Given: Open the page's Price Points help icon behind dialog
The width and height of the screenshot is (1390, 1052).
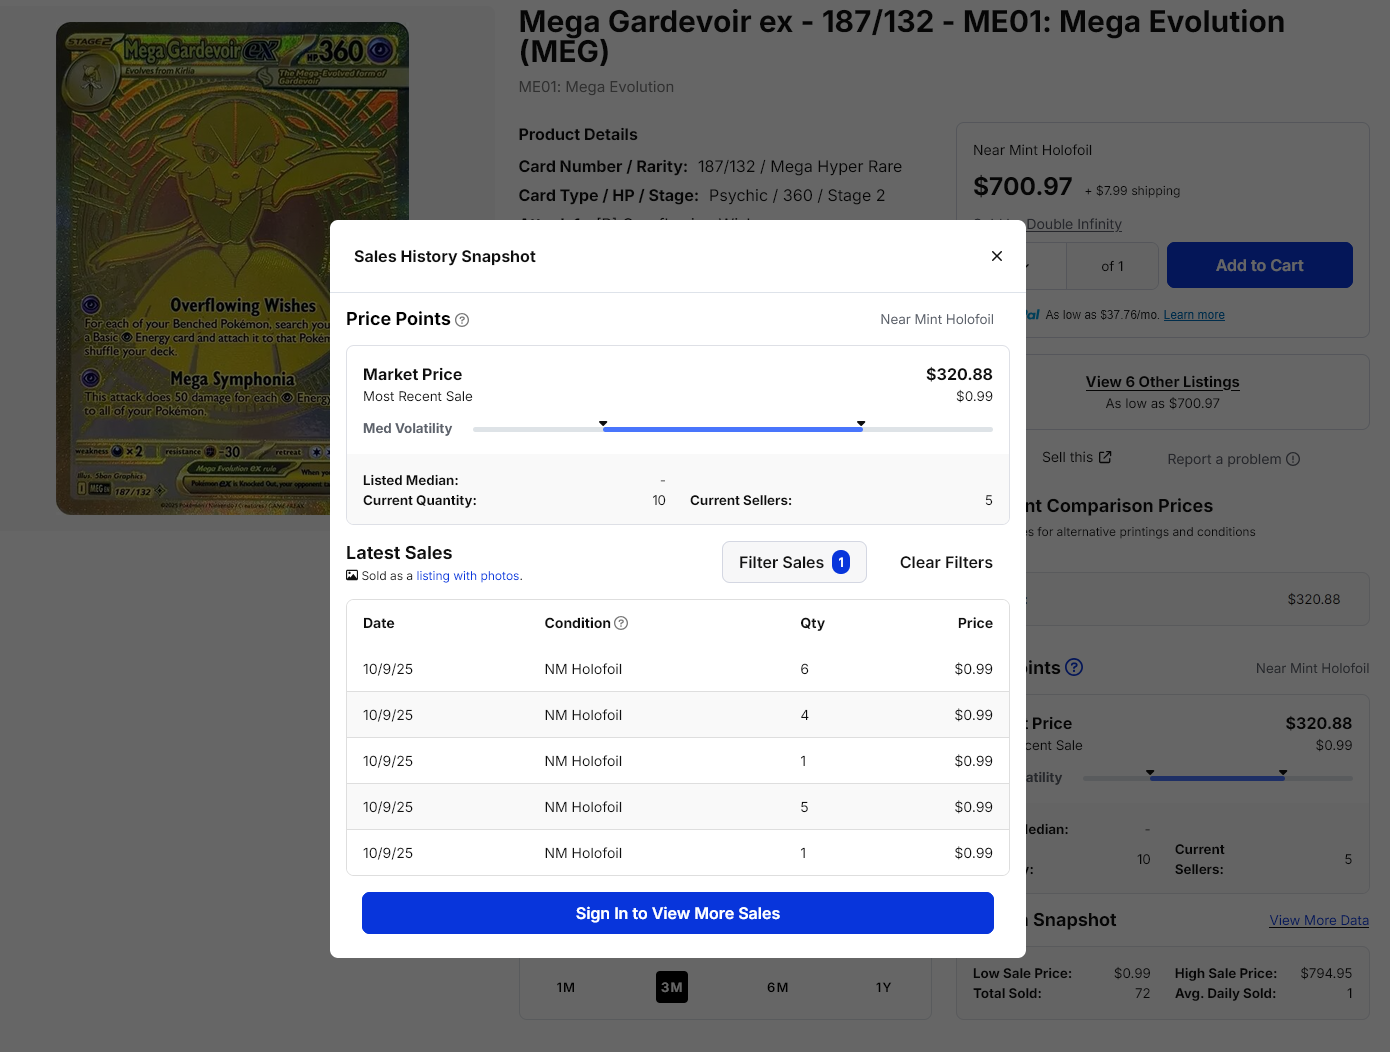Looking at the screenshot, I should pos(1074,667).
